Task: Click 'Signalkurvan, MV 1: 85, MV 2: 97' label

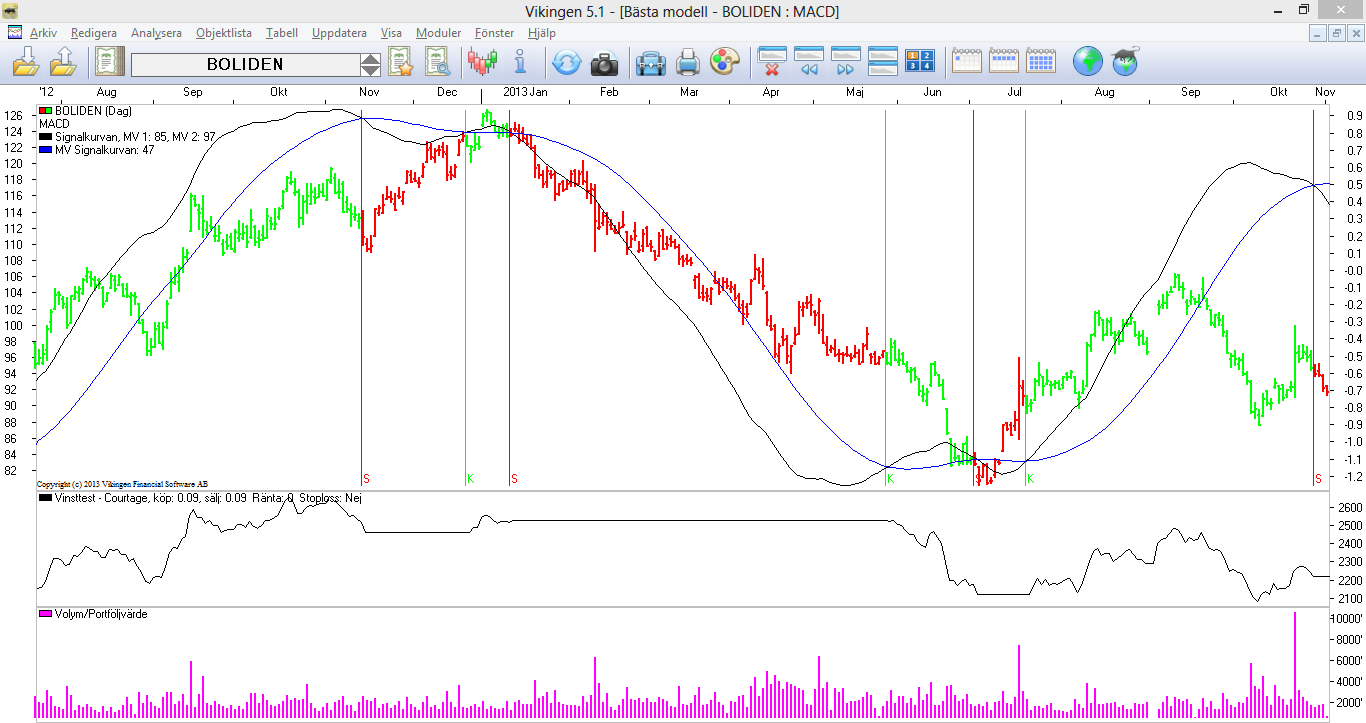Action: point(135,137)
